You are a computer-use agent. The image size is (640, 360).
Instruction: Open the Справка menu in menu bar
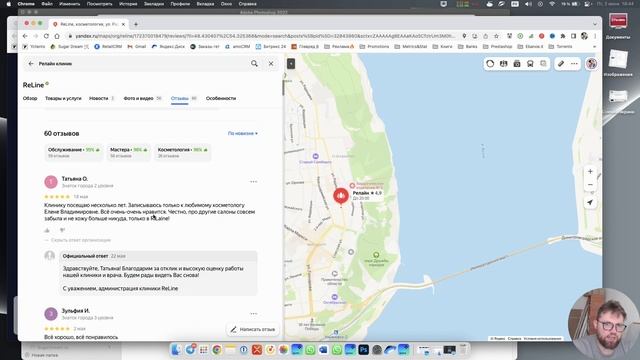click(247, 4)
